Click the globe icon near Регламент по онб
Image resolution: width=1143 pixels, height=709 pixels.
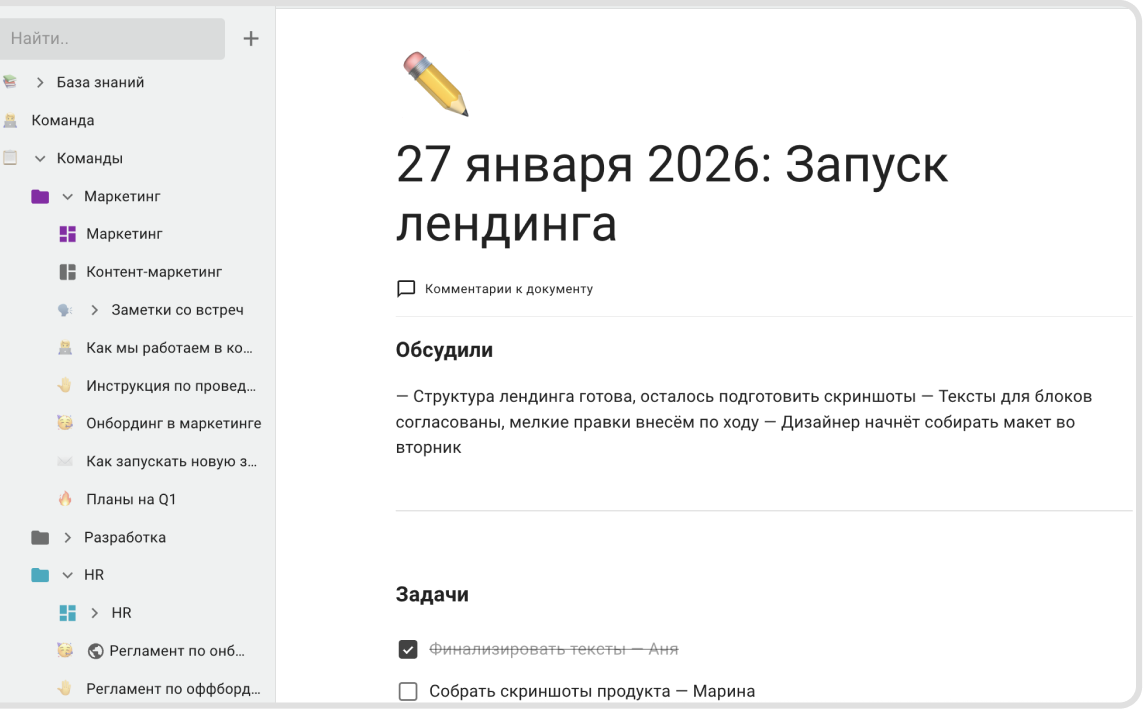tap(96, 651)
